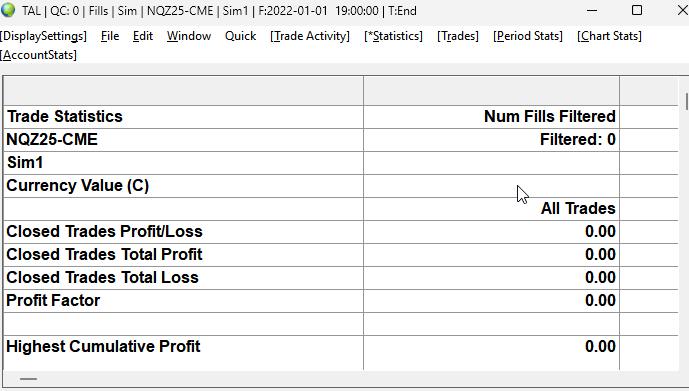This screenshot has width=689, height=391.
Task: Click the Closed Trades Total Loss 0.00 value
Action: [x=600, y=277]
